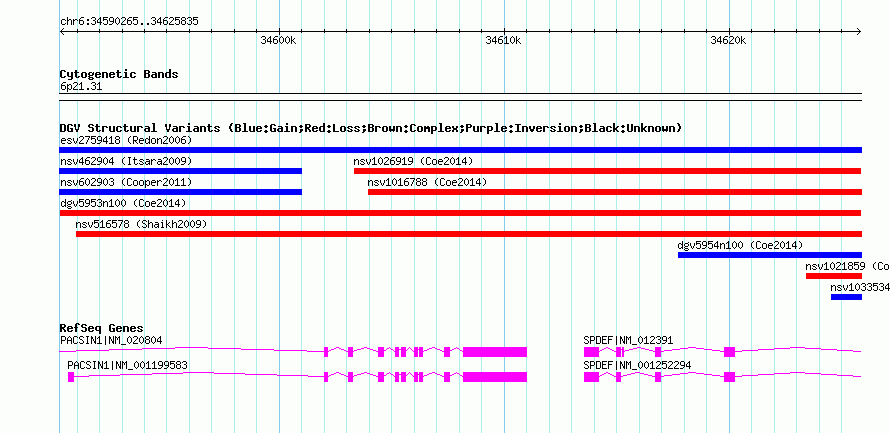
Task: Click the chr6:34590265..34625835 coordinate label
Action: pos(129,22)
